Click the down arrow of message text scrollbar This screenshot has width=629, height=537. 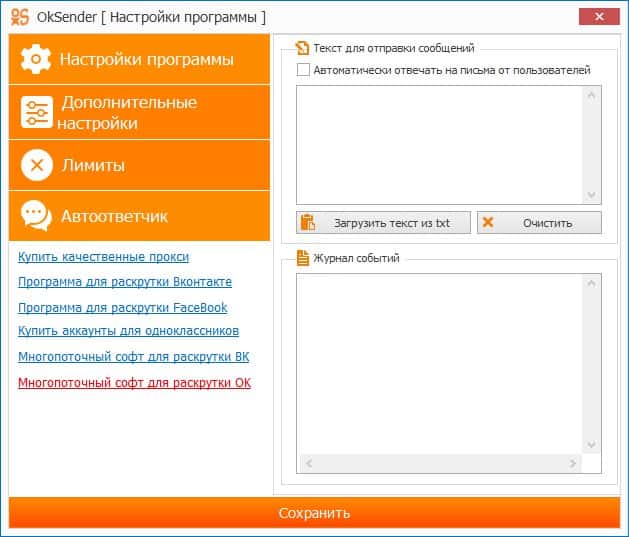tap(592, 195)
